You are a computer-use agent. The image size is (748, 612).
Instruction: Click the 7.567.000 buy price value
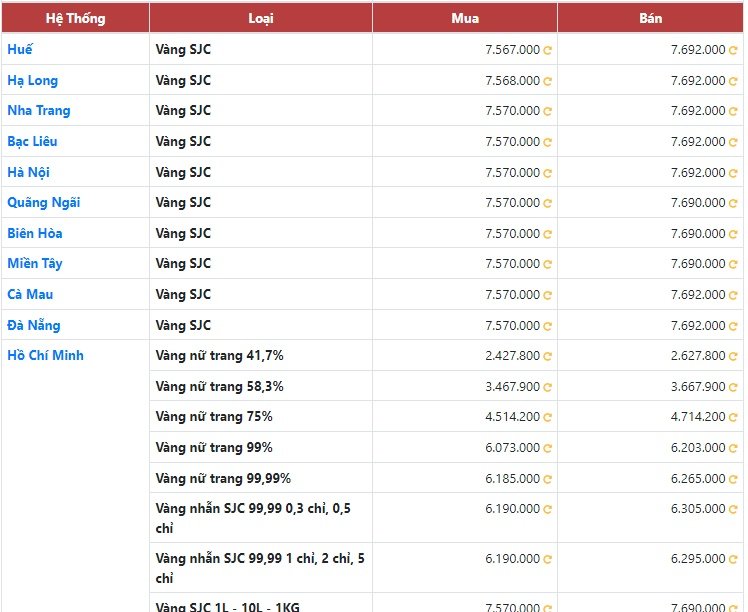click(x=512, y=50)
